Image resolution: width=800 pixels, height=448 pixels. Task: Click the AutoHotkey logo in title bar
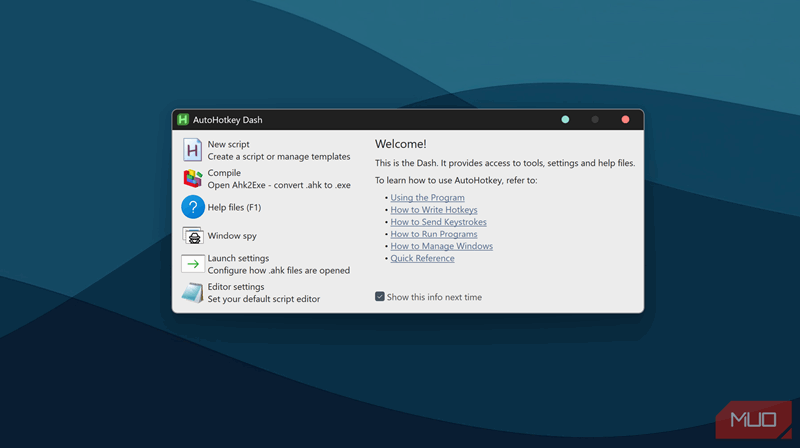tap(183, 120)
